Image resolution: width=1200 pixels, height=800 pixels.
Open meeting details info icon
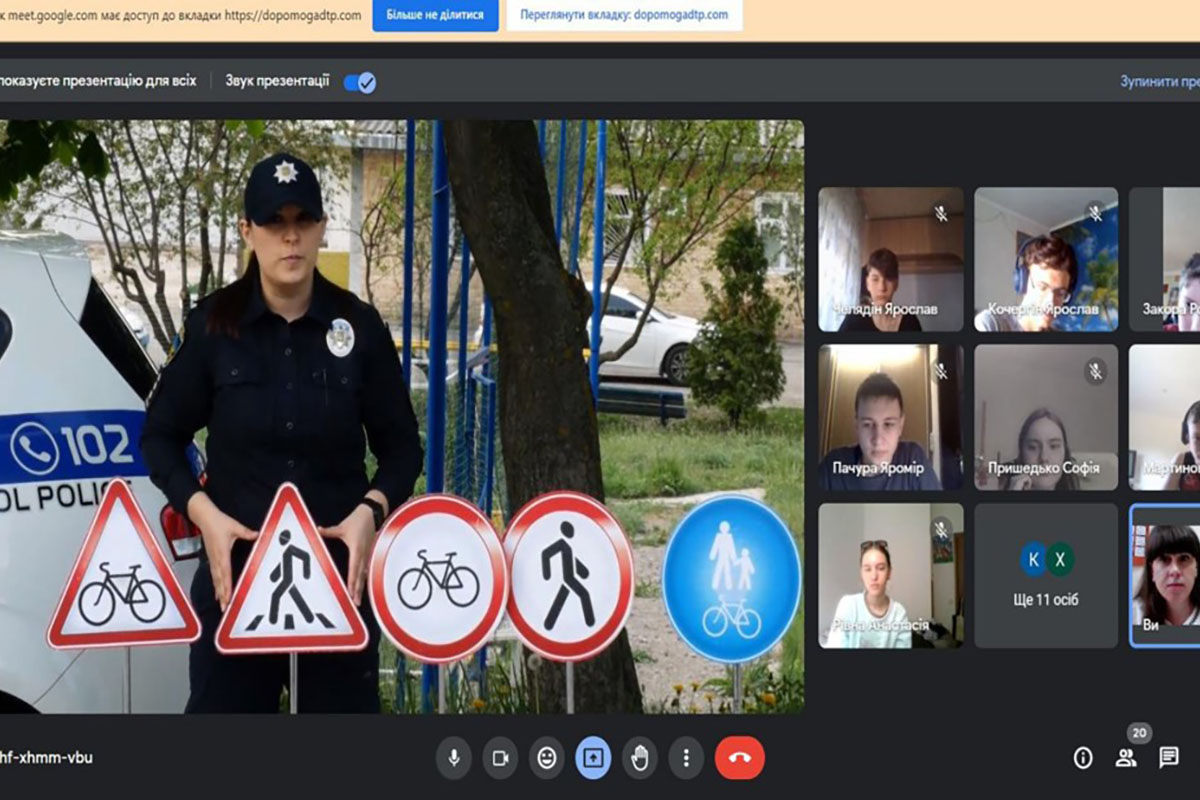1083,758
